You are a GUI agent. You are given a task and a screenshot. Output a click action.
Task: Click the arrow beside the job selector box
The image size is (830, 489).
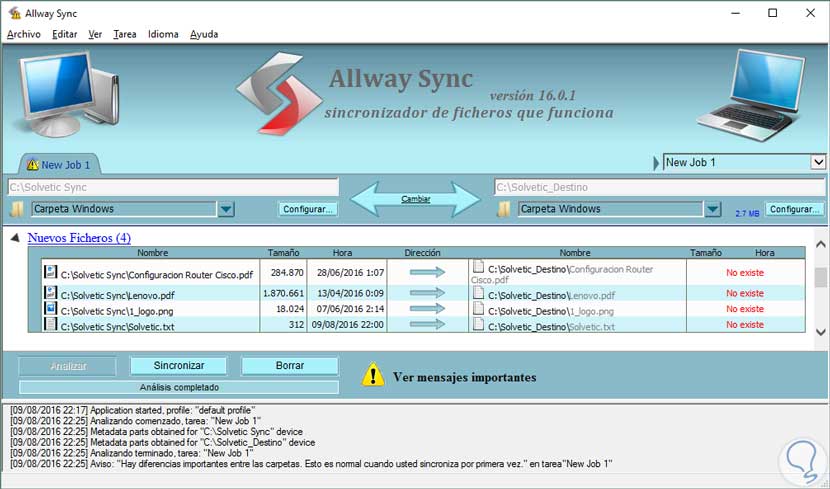pyautogui.click(x=657, y=163)
